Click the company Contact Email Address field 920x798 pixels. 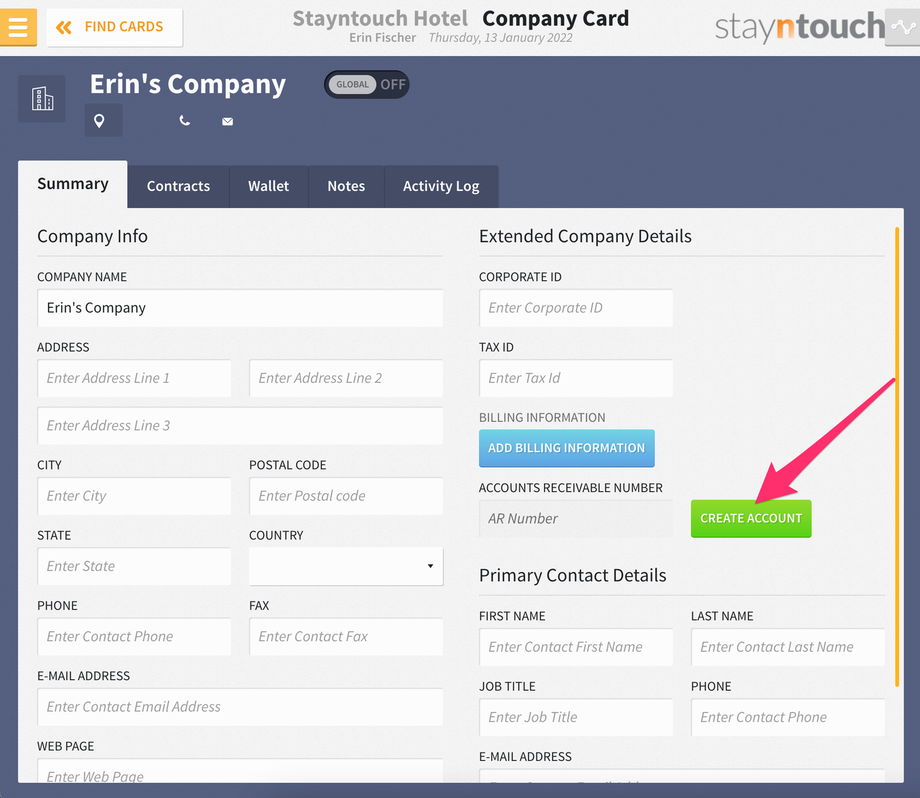tap(240, 707)
